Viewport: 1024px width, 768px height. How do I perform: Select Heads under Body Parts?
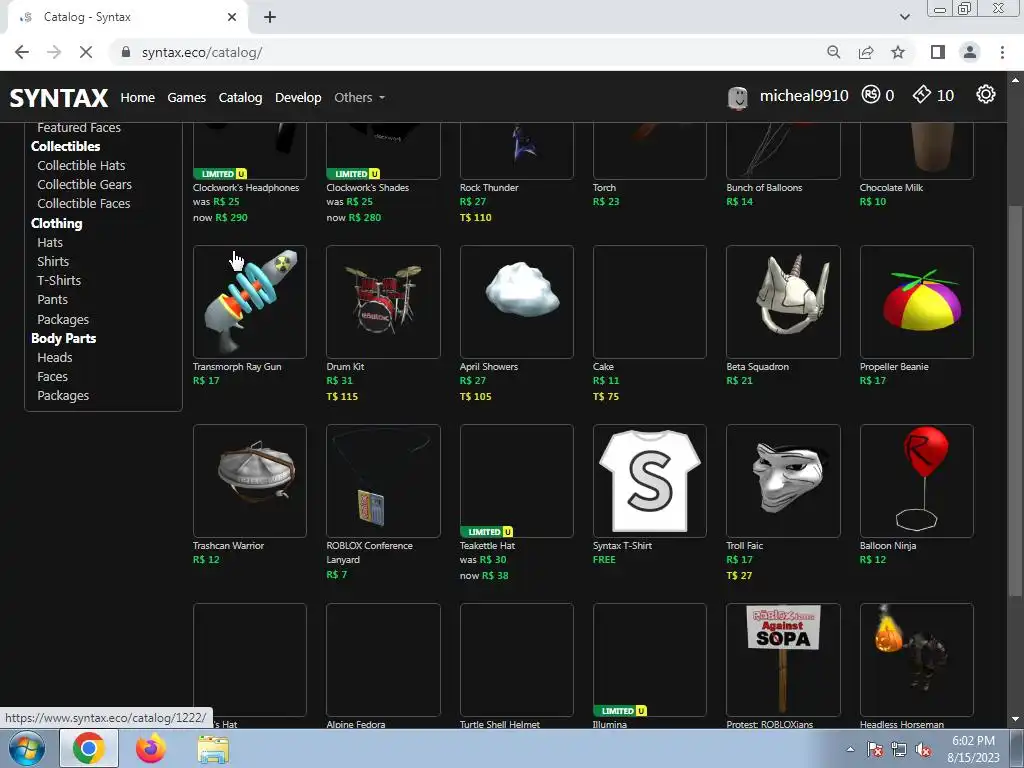pos(55,357)
